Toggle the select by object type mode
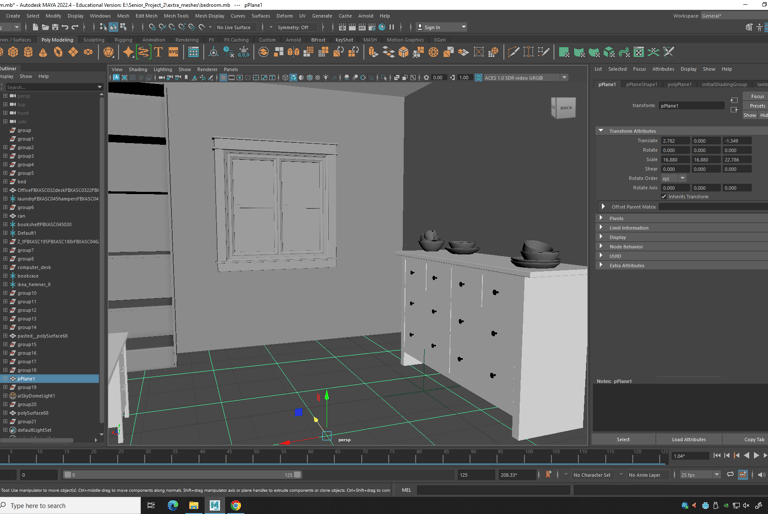 pyautogui.click(x=113, y=27)
